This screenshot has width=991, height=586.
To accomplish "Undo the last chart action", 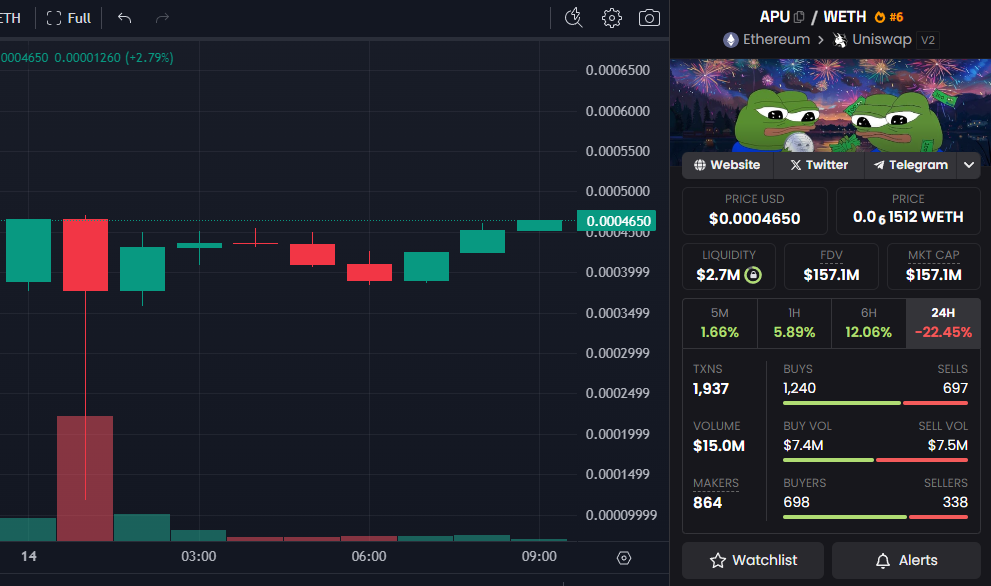I will (125, 18).
